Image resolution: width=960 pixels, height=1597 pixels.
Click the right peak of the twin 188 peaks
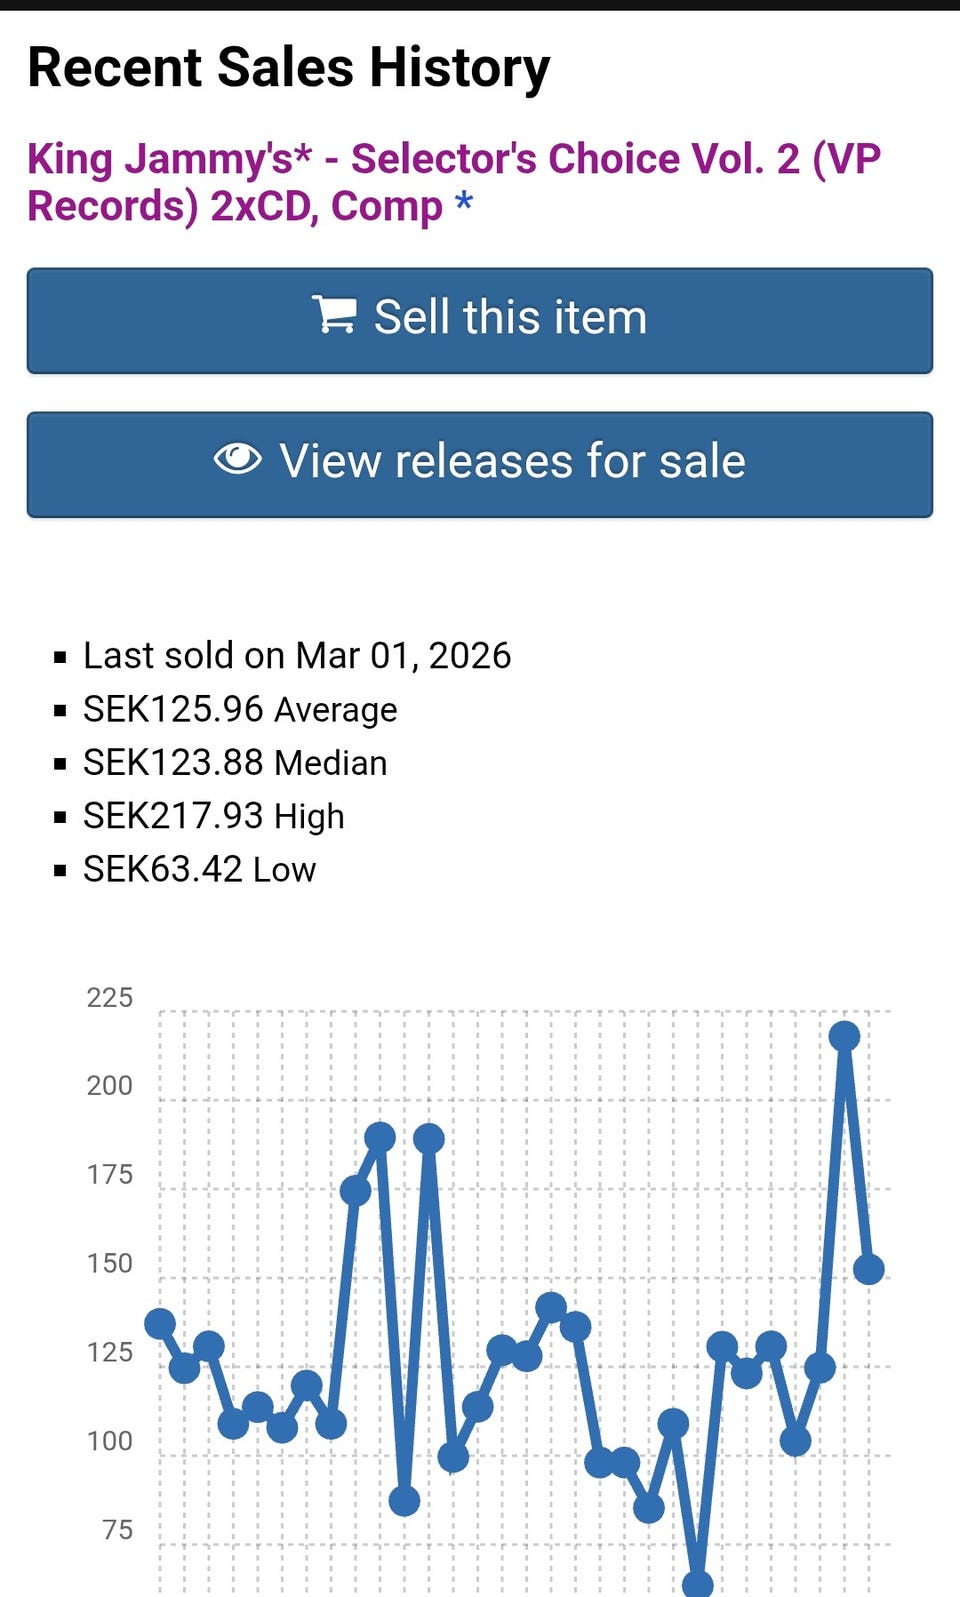(x=429, y=1138)
